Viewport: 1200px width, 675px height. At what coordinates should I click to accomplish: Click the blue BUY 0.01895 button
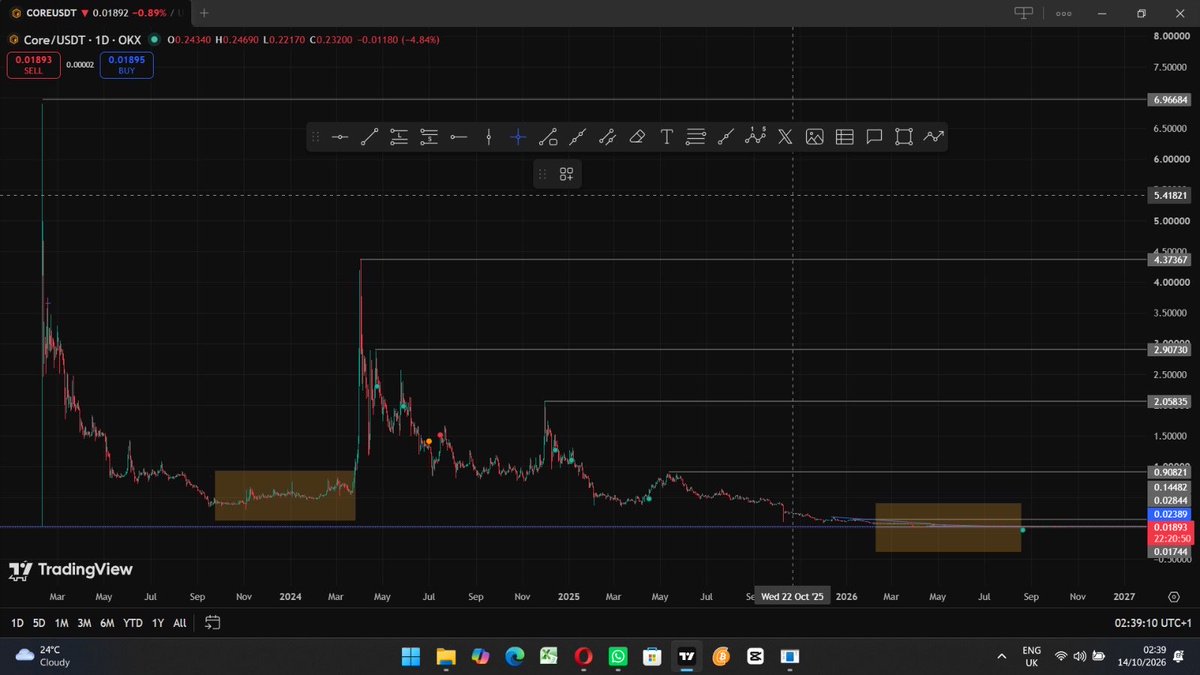tap(126, 65)
